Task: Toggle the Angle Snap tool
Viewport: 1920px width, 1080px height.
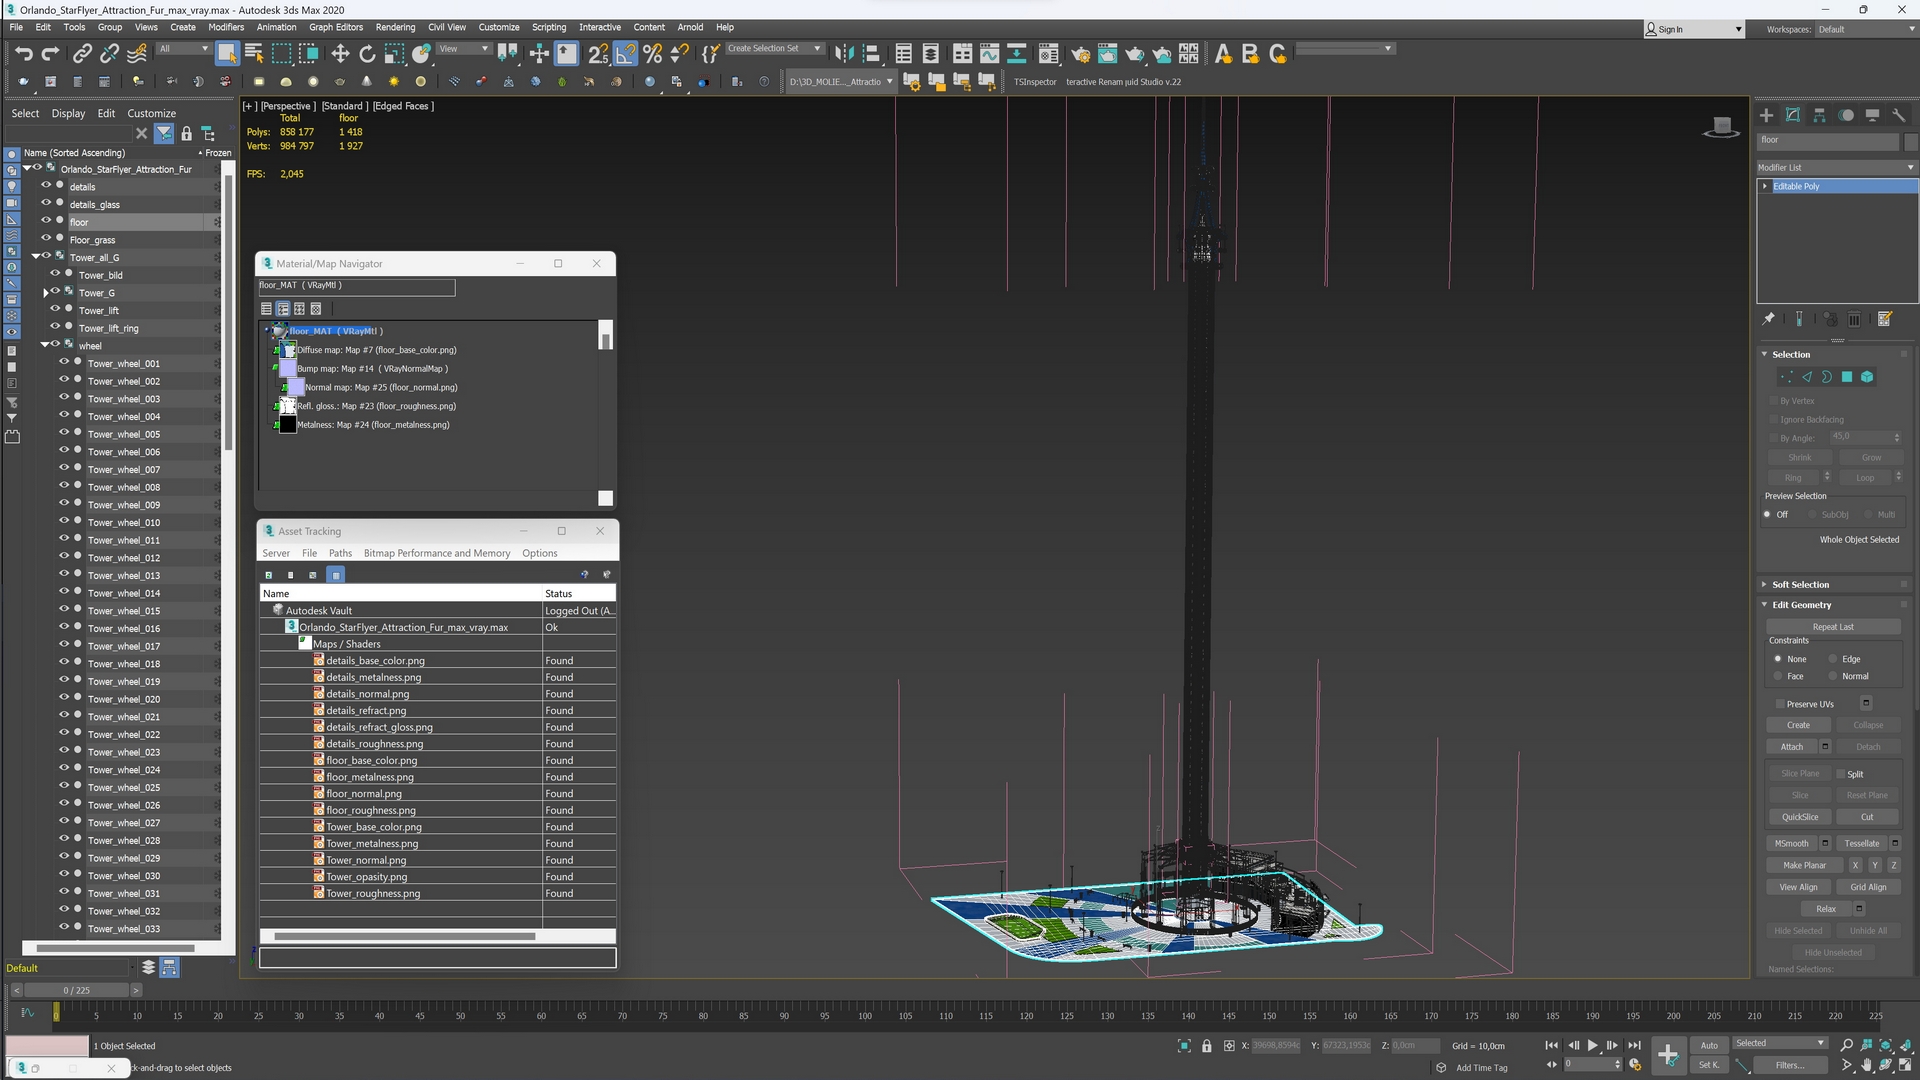Action: tap(625, 54)
